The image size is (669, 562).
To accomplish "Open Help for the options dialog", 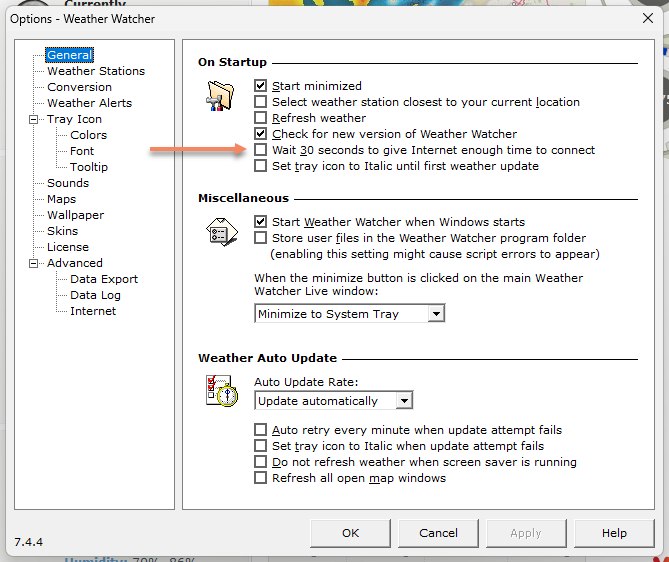I will click(x=614, y=533).
